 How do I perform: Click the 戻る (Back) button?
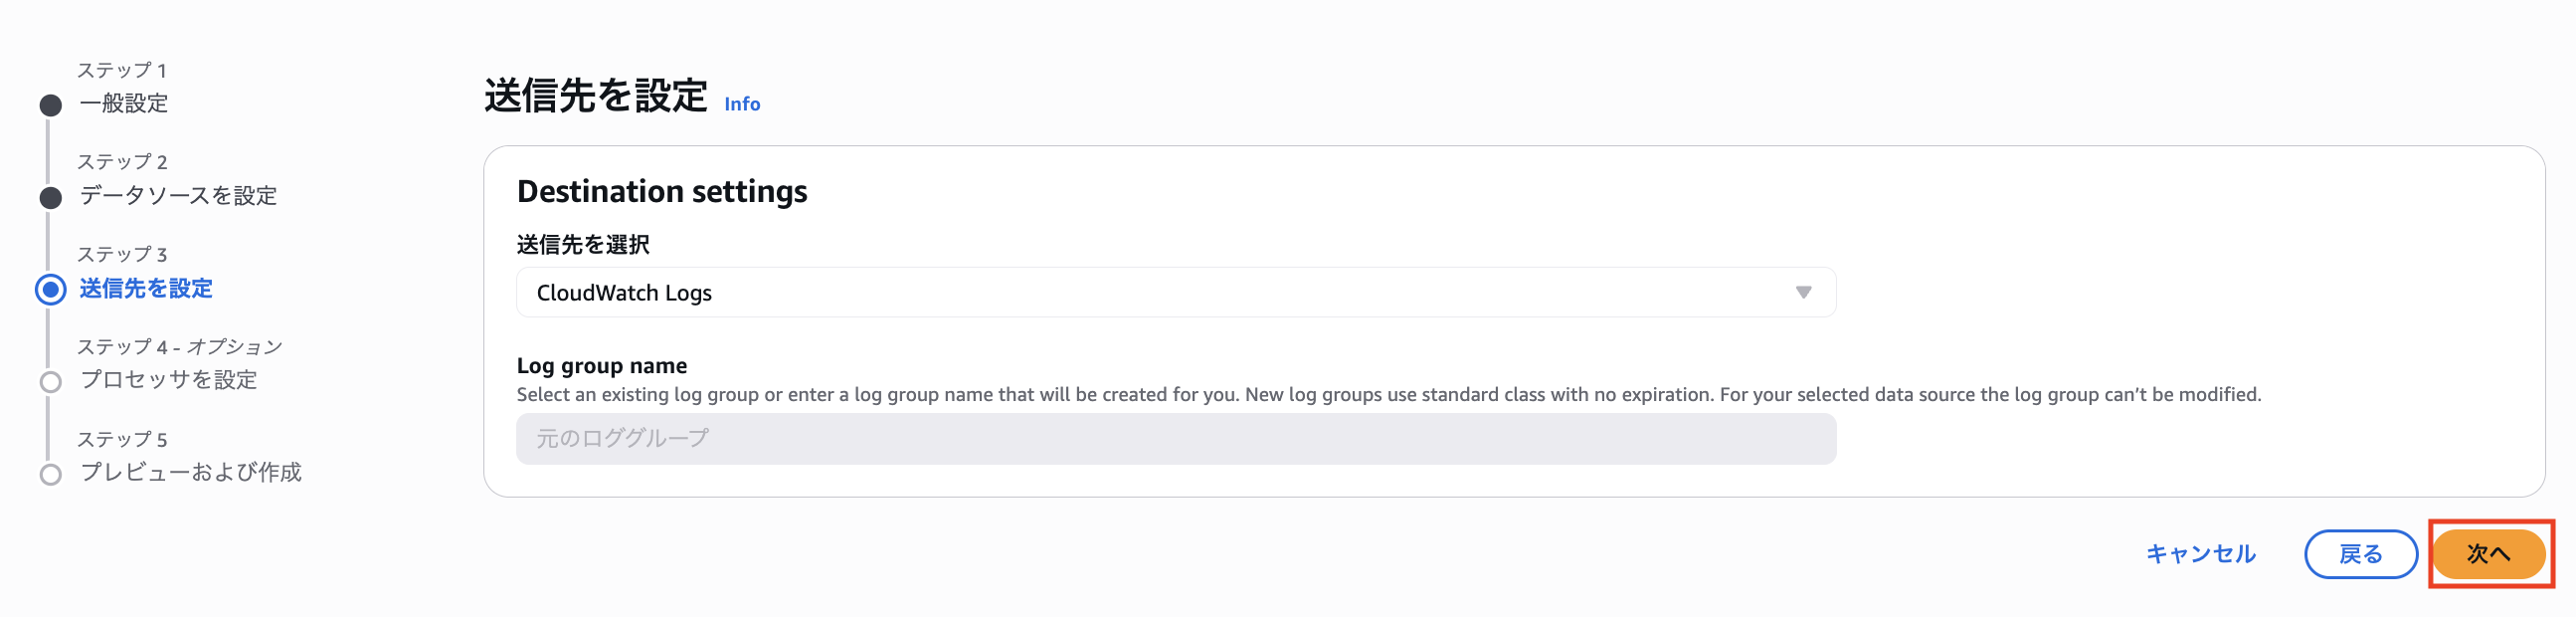[x=2360, y=554]
